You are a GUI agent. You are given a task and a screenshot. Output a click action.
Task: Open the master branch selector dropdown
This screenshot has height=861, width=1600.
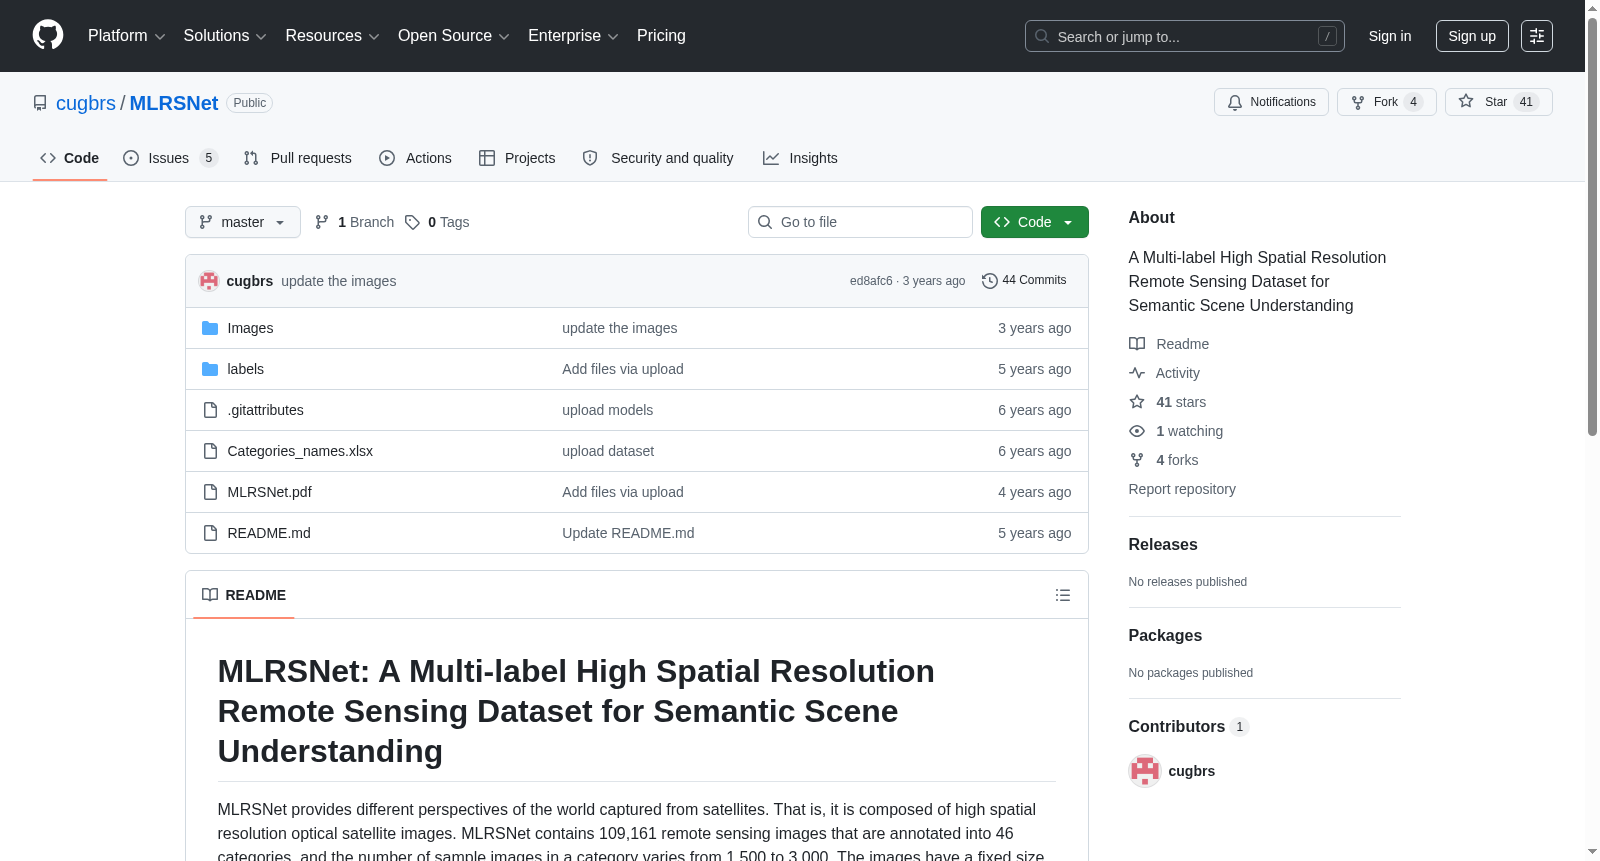243,222
